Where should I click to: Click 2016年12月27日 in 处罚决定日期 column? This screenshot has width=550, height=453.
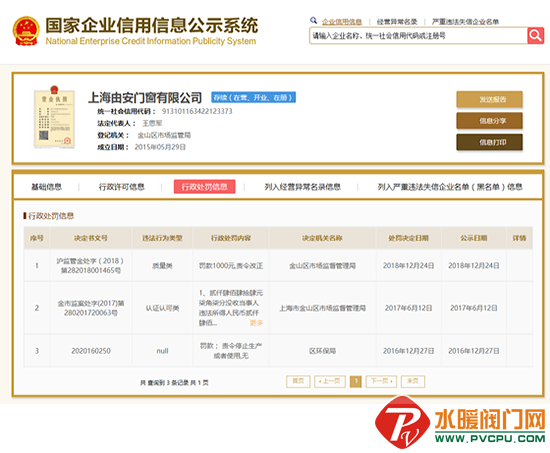[408, 351]
